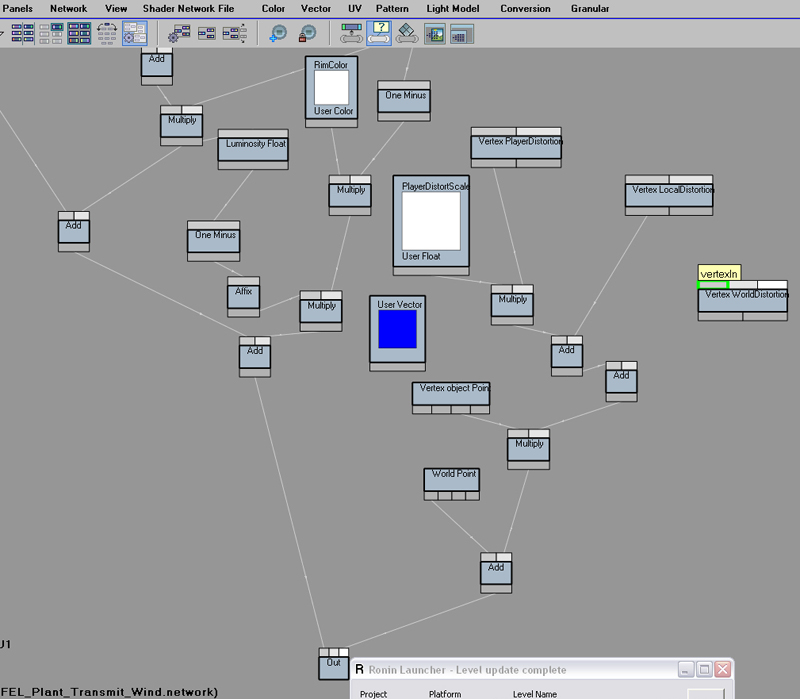Screen dimensions: 800x699
Task: Select the One Minus node under Luminosity Float
Action: pyautogui.click(x=213, y=240)
